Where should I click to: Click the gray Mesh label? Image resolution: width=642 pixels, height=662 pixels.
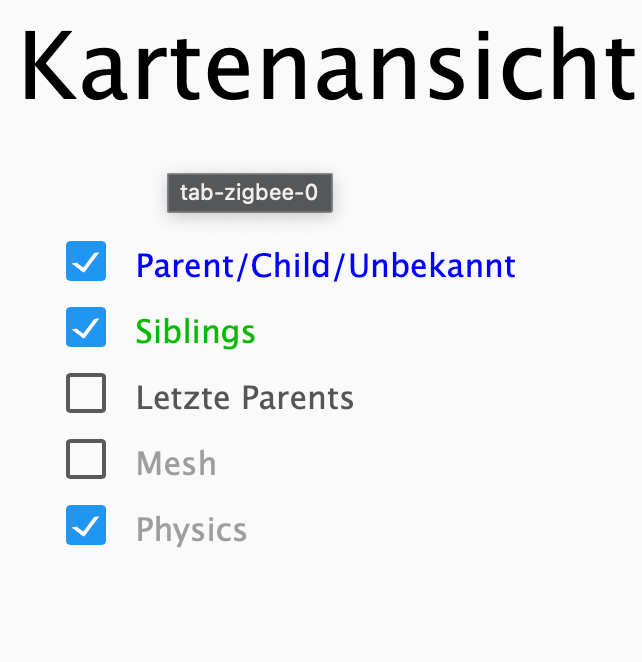[176, 464]
